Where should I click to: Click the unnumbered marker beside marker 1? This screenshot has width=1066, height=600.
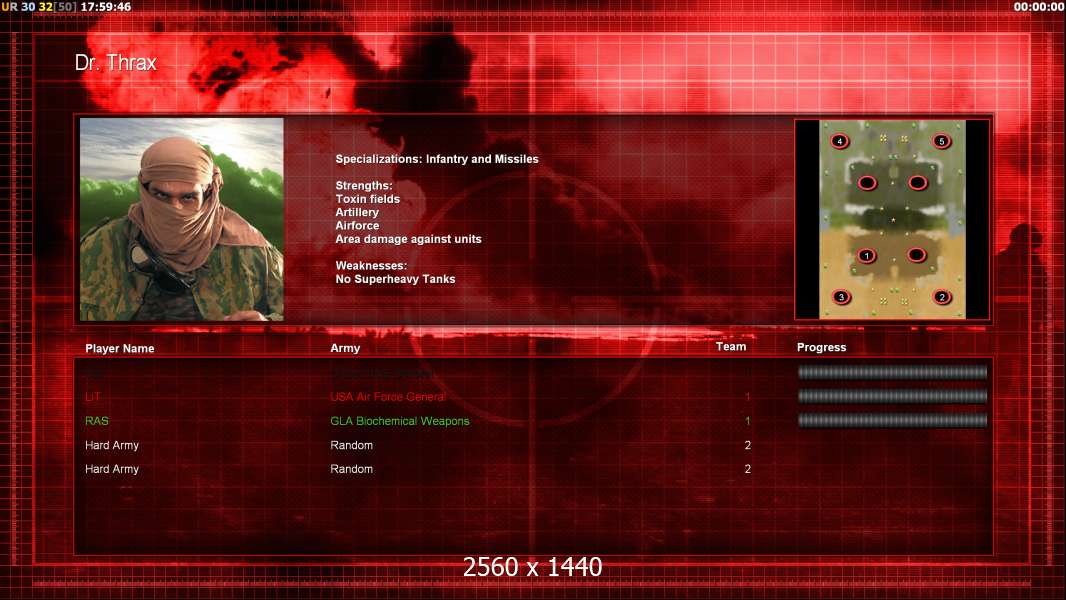[x=916, y=255]
